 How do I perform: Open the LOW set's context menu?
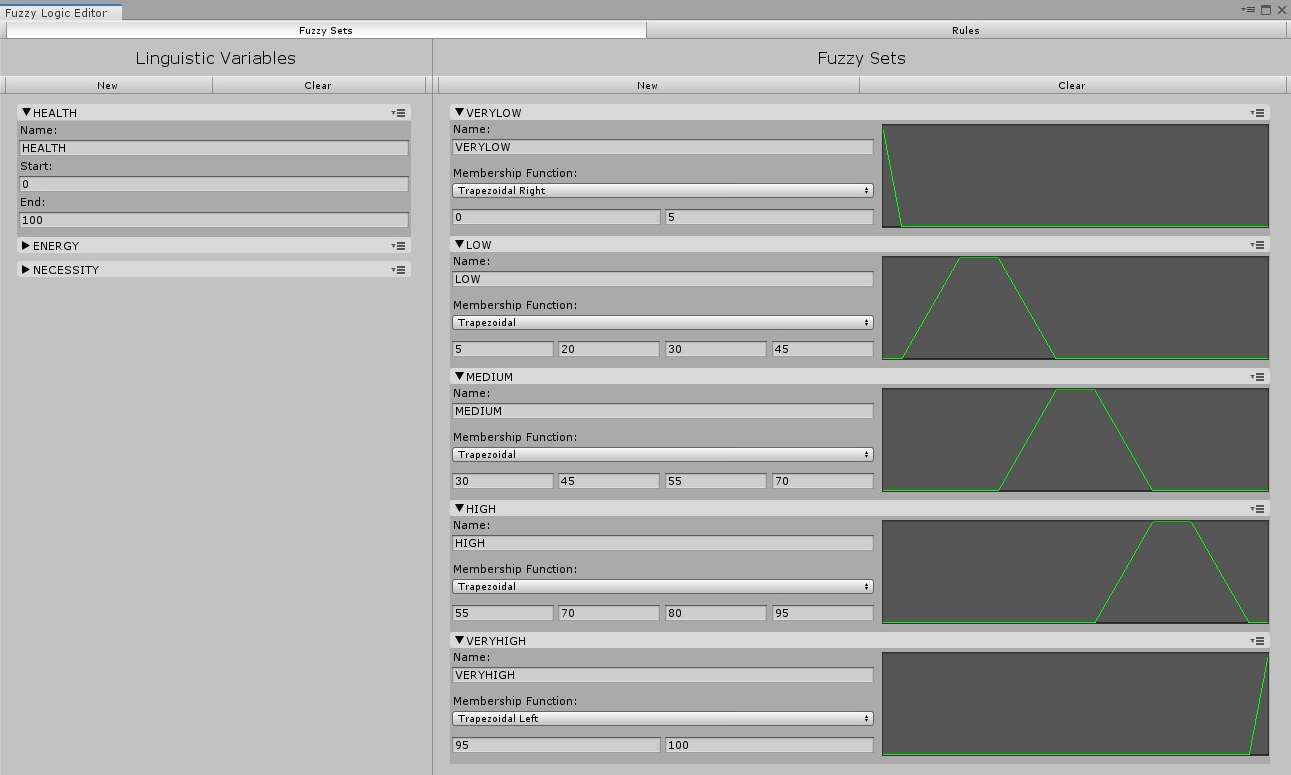[1257, 244]
